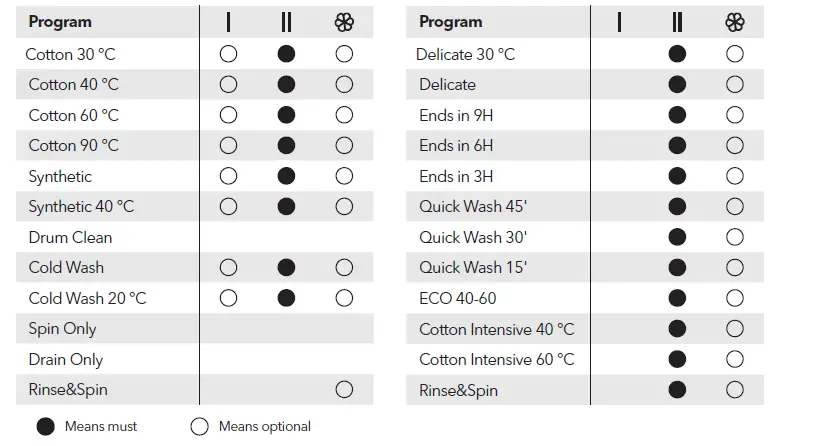Click compartment I symbol in right table header
The width and height of the screenshot is (815, 446).
(x=619, y=22)
